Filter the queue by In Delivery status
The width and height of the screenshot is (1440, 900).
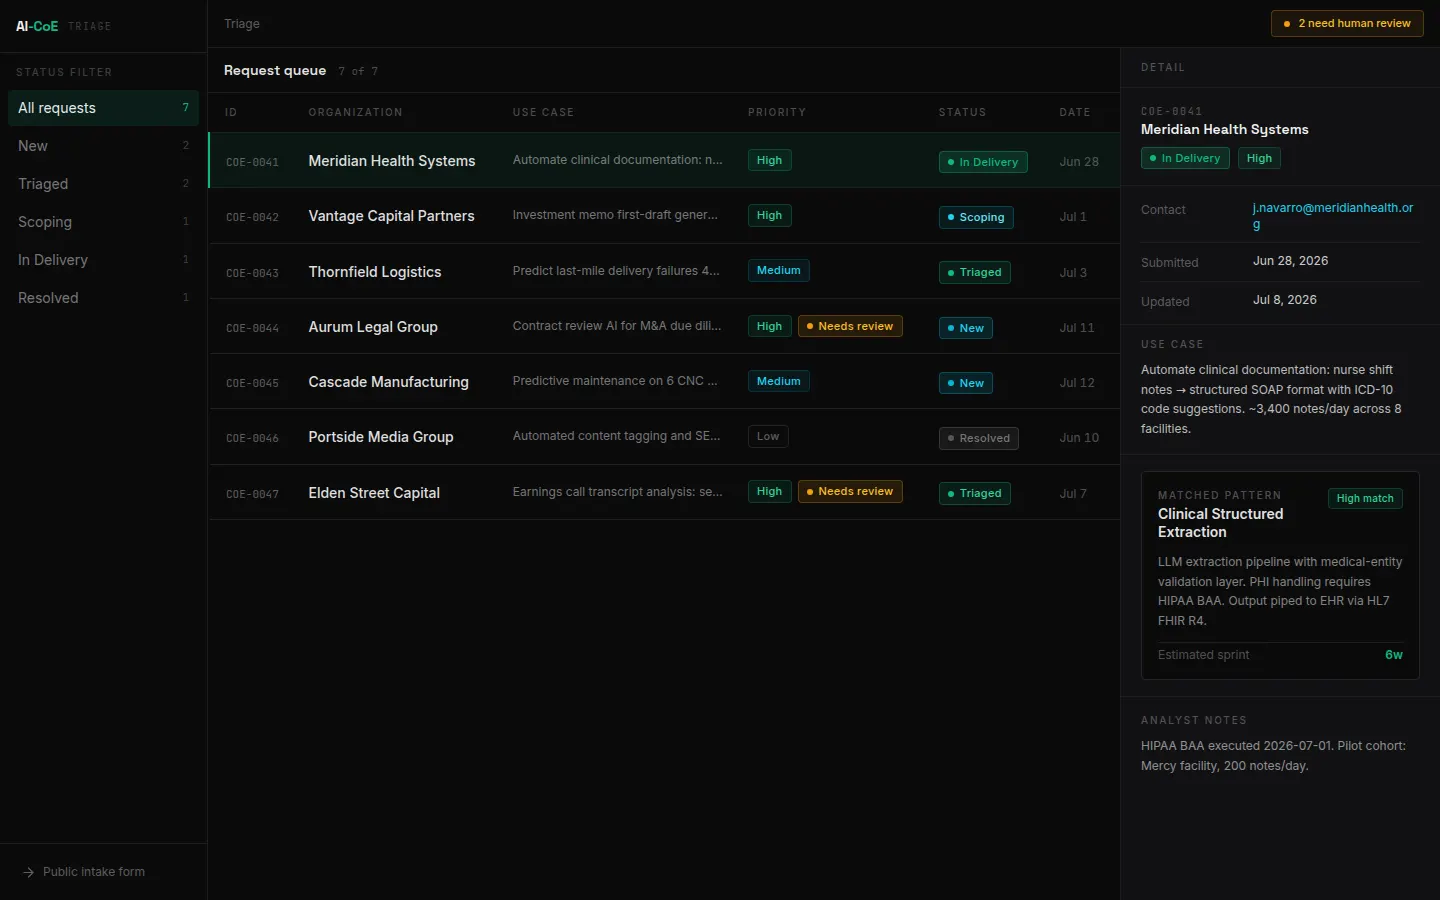tap(103, 260)
